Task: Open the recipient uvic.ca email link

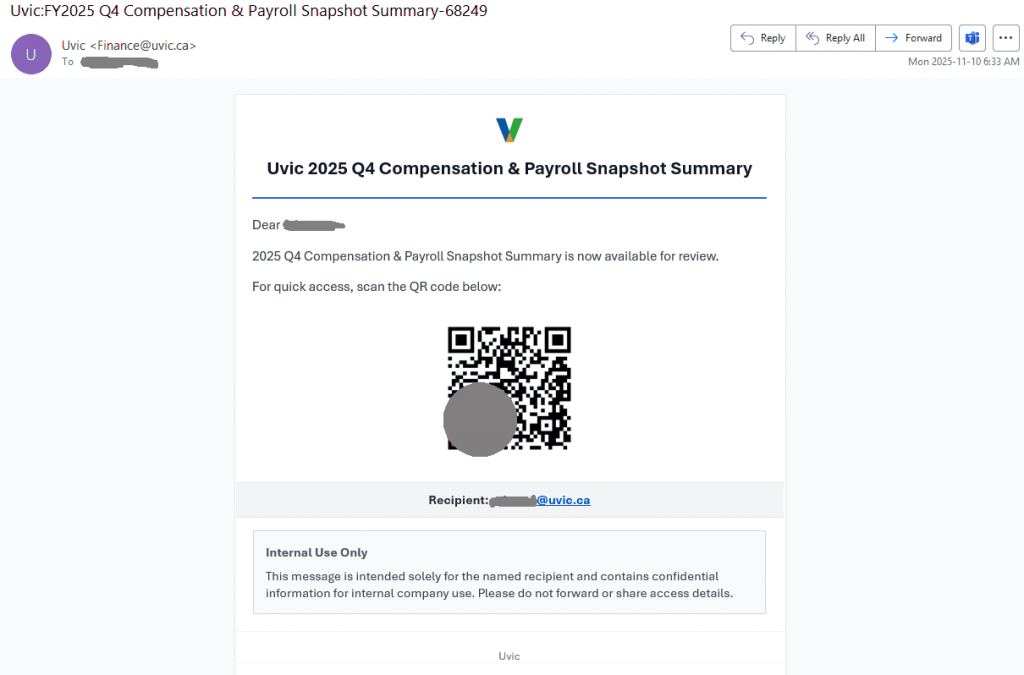Action: 563,500
